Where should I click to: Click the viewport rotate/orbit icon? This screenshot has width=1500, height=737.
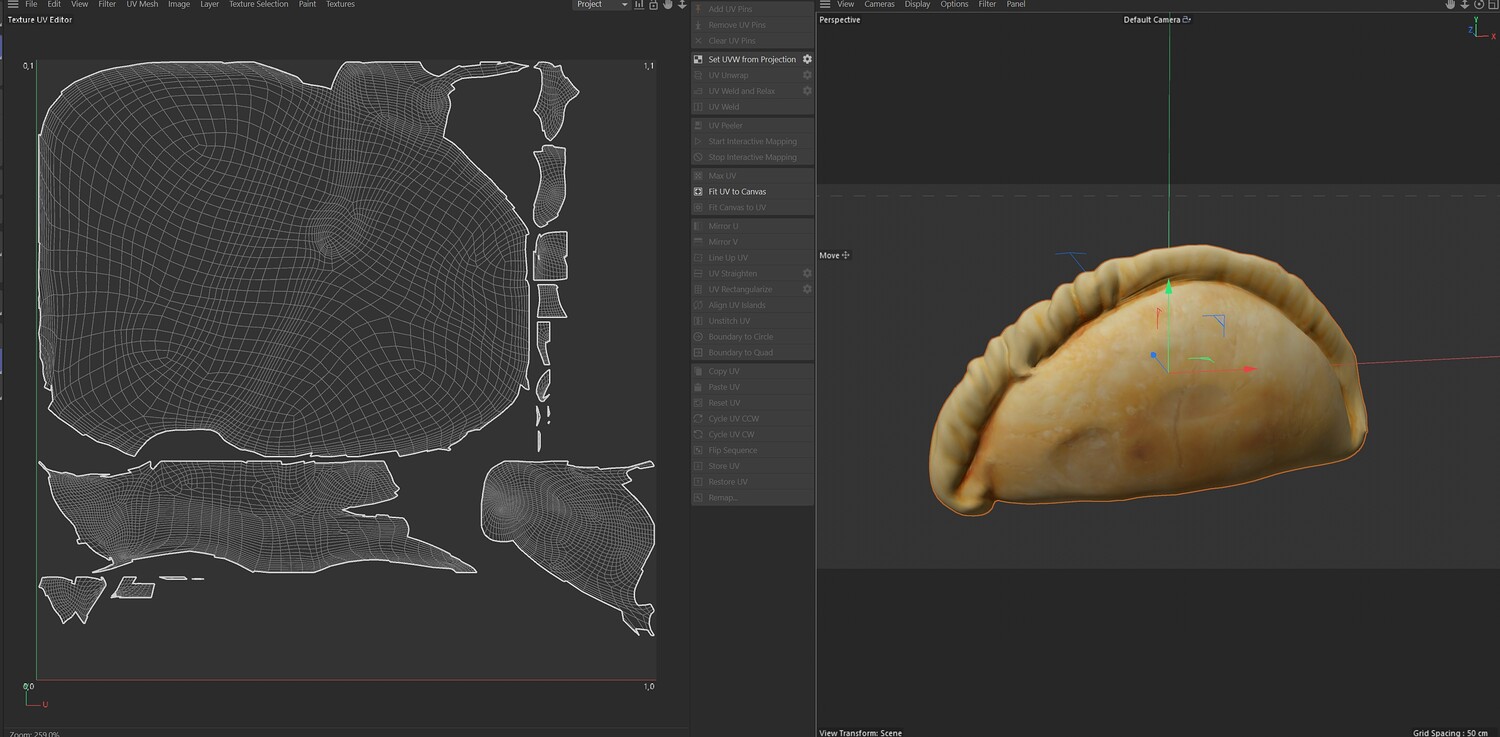point(1479,5)
